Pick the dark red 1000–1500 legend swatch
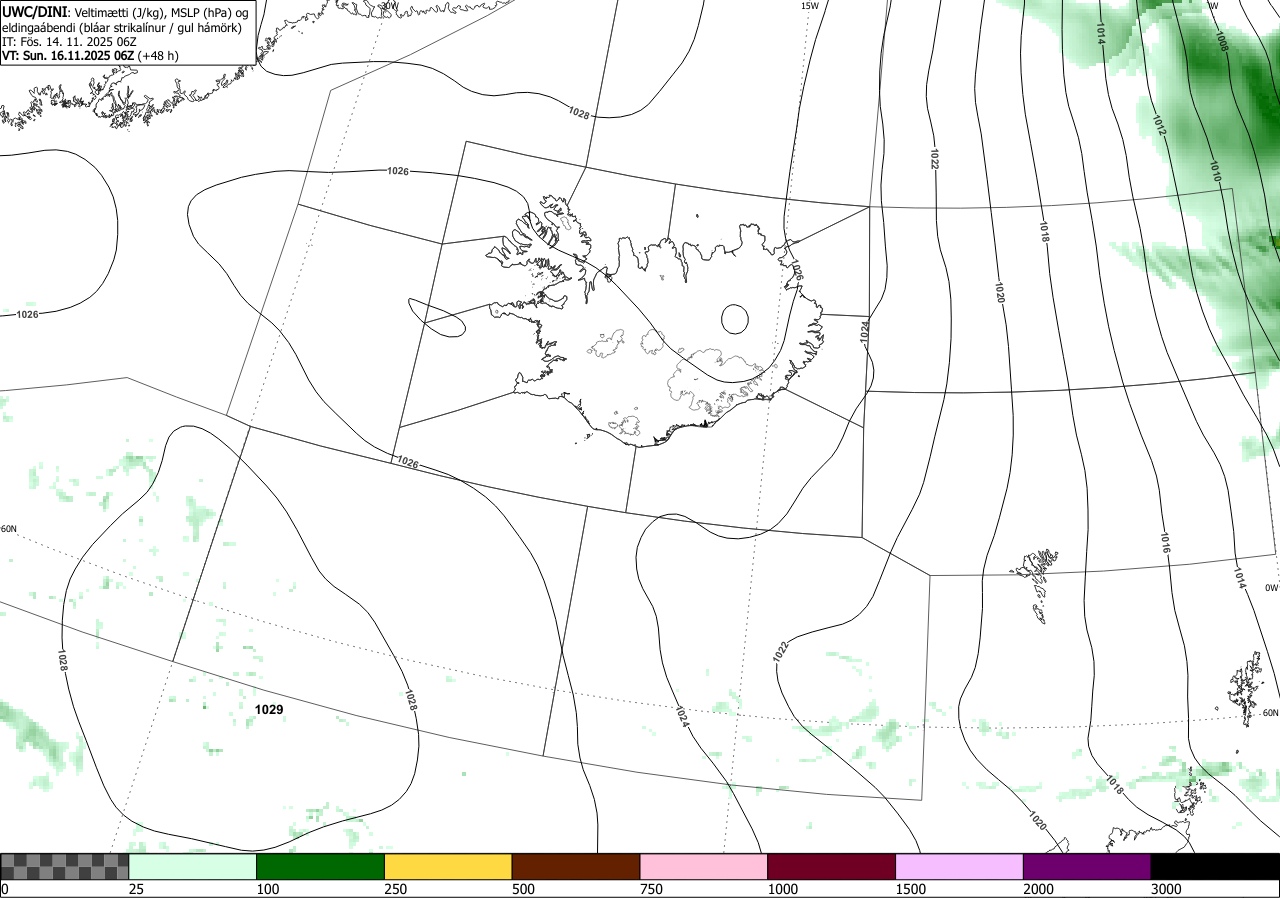Viewport: 1280px width, 898px height. click(x=832, y=866)
